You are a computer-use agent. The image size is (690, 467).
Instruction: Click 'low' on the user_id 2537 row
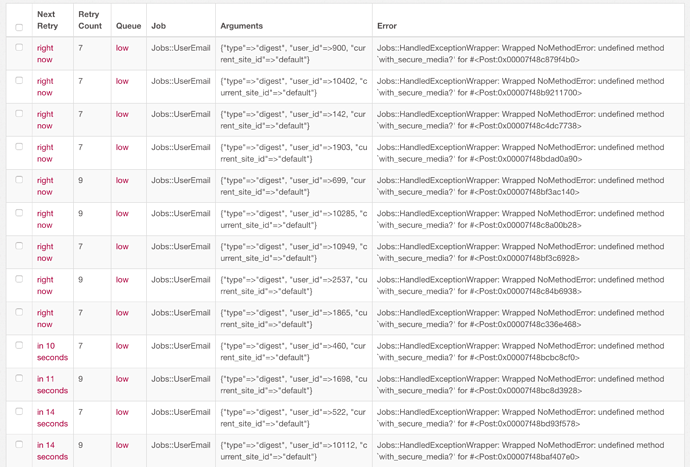pos(122,279)
